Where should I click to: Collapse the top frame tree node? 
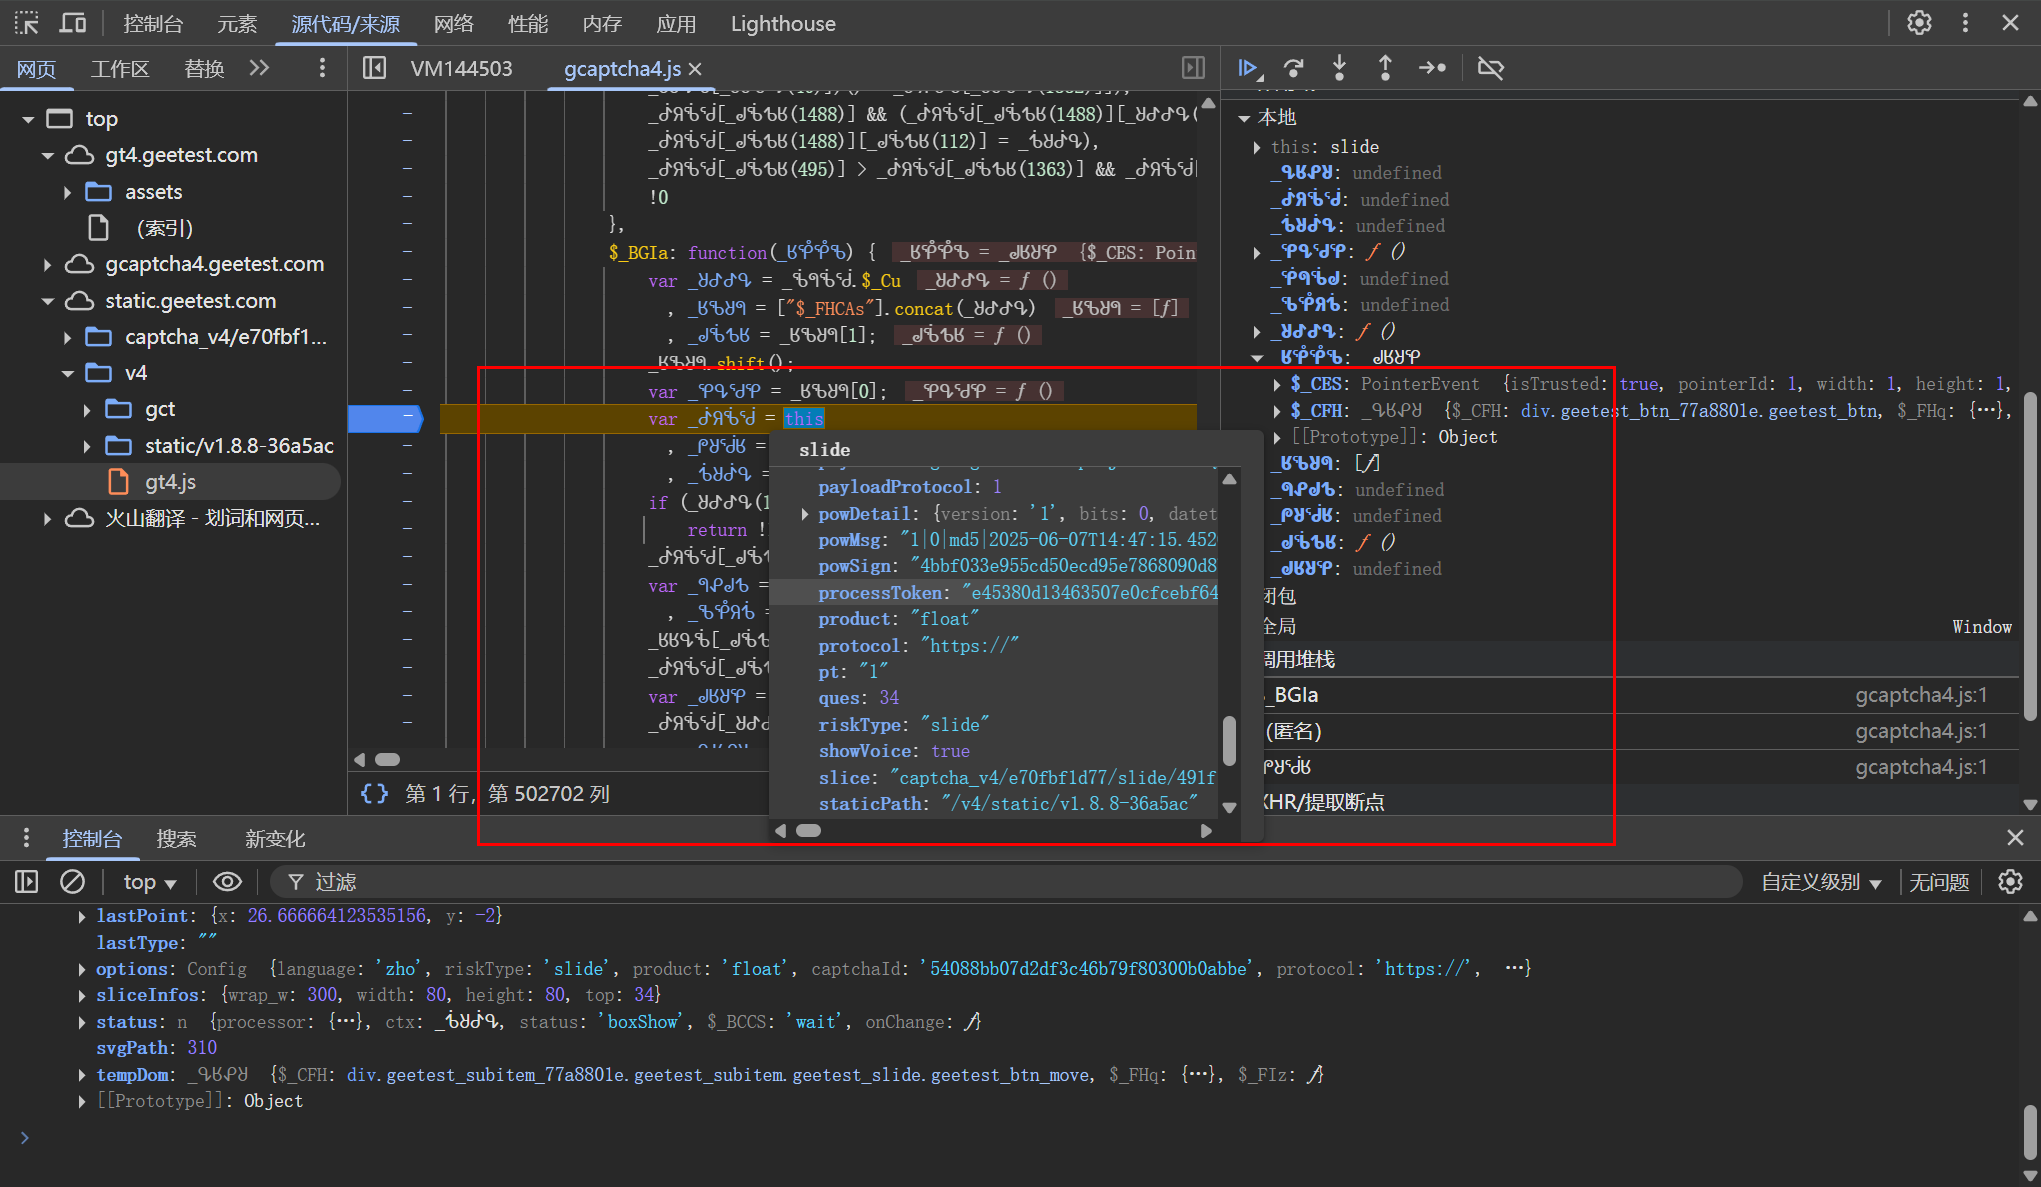click(28, 119)
